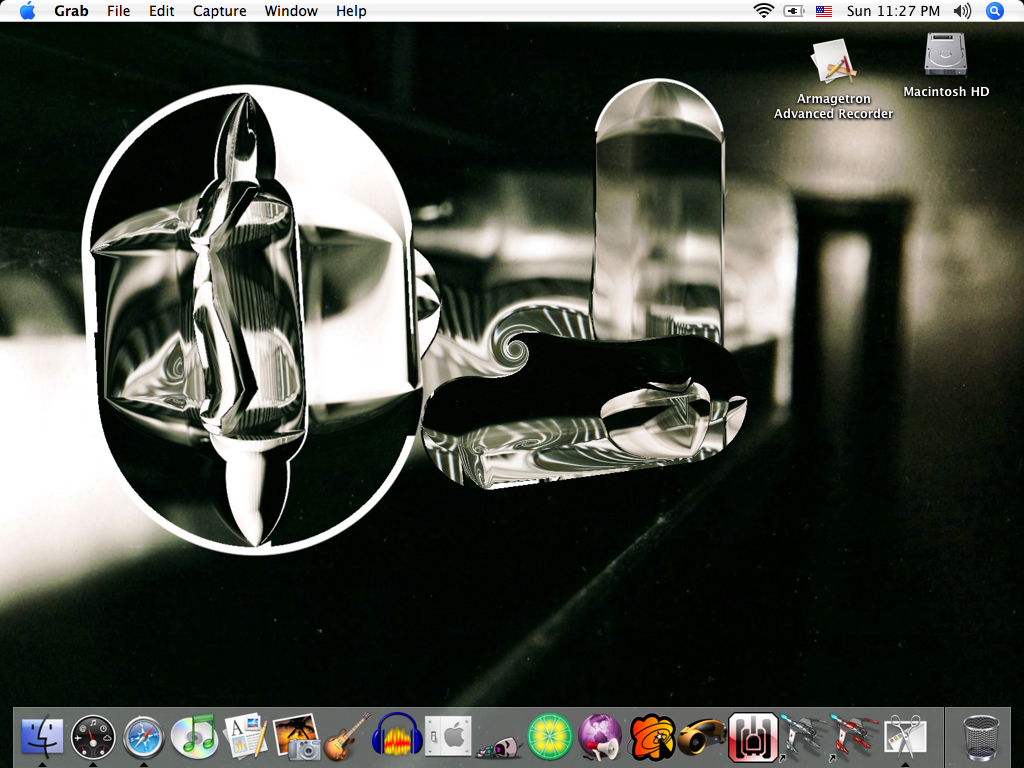The image size is (1024, 768).
Task: Launch Audacity headphones icon
Action: pos(396,738)
